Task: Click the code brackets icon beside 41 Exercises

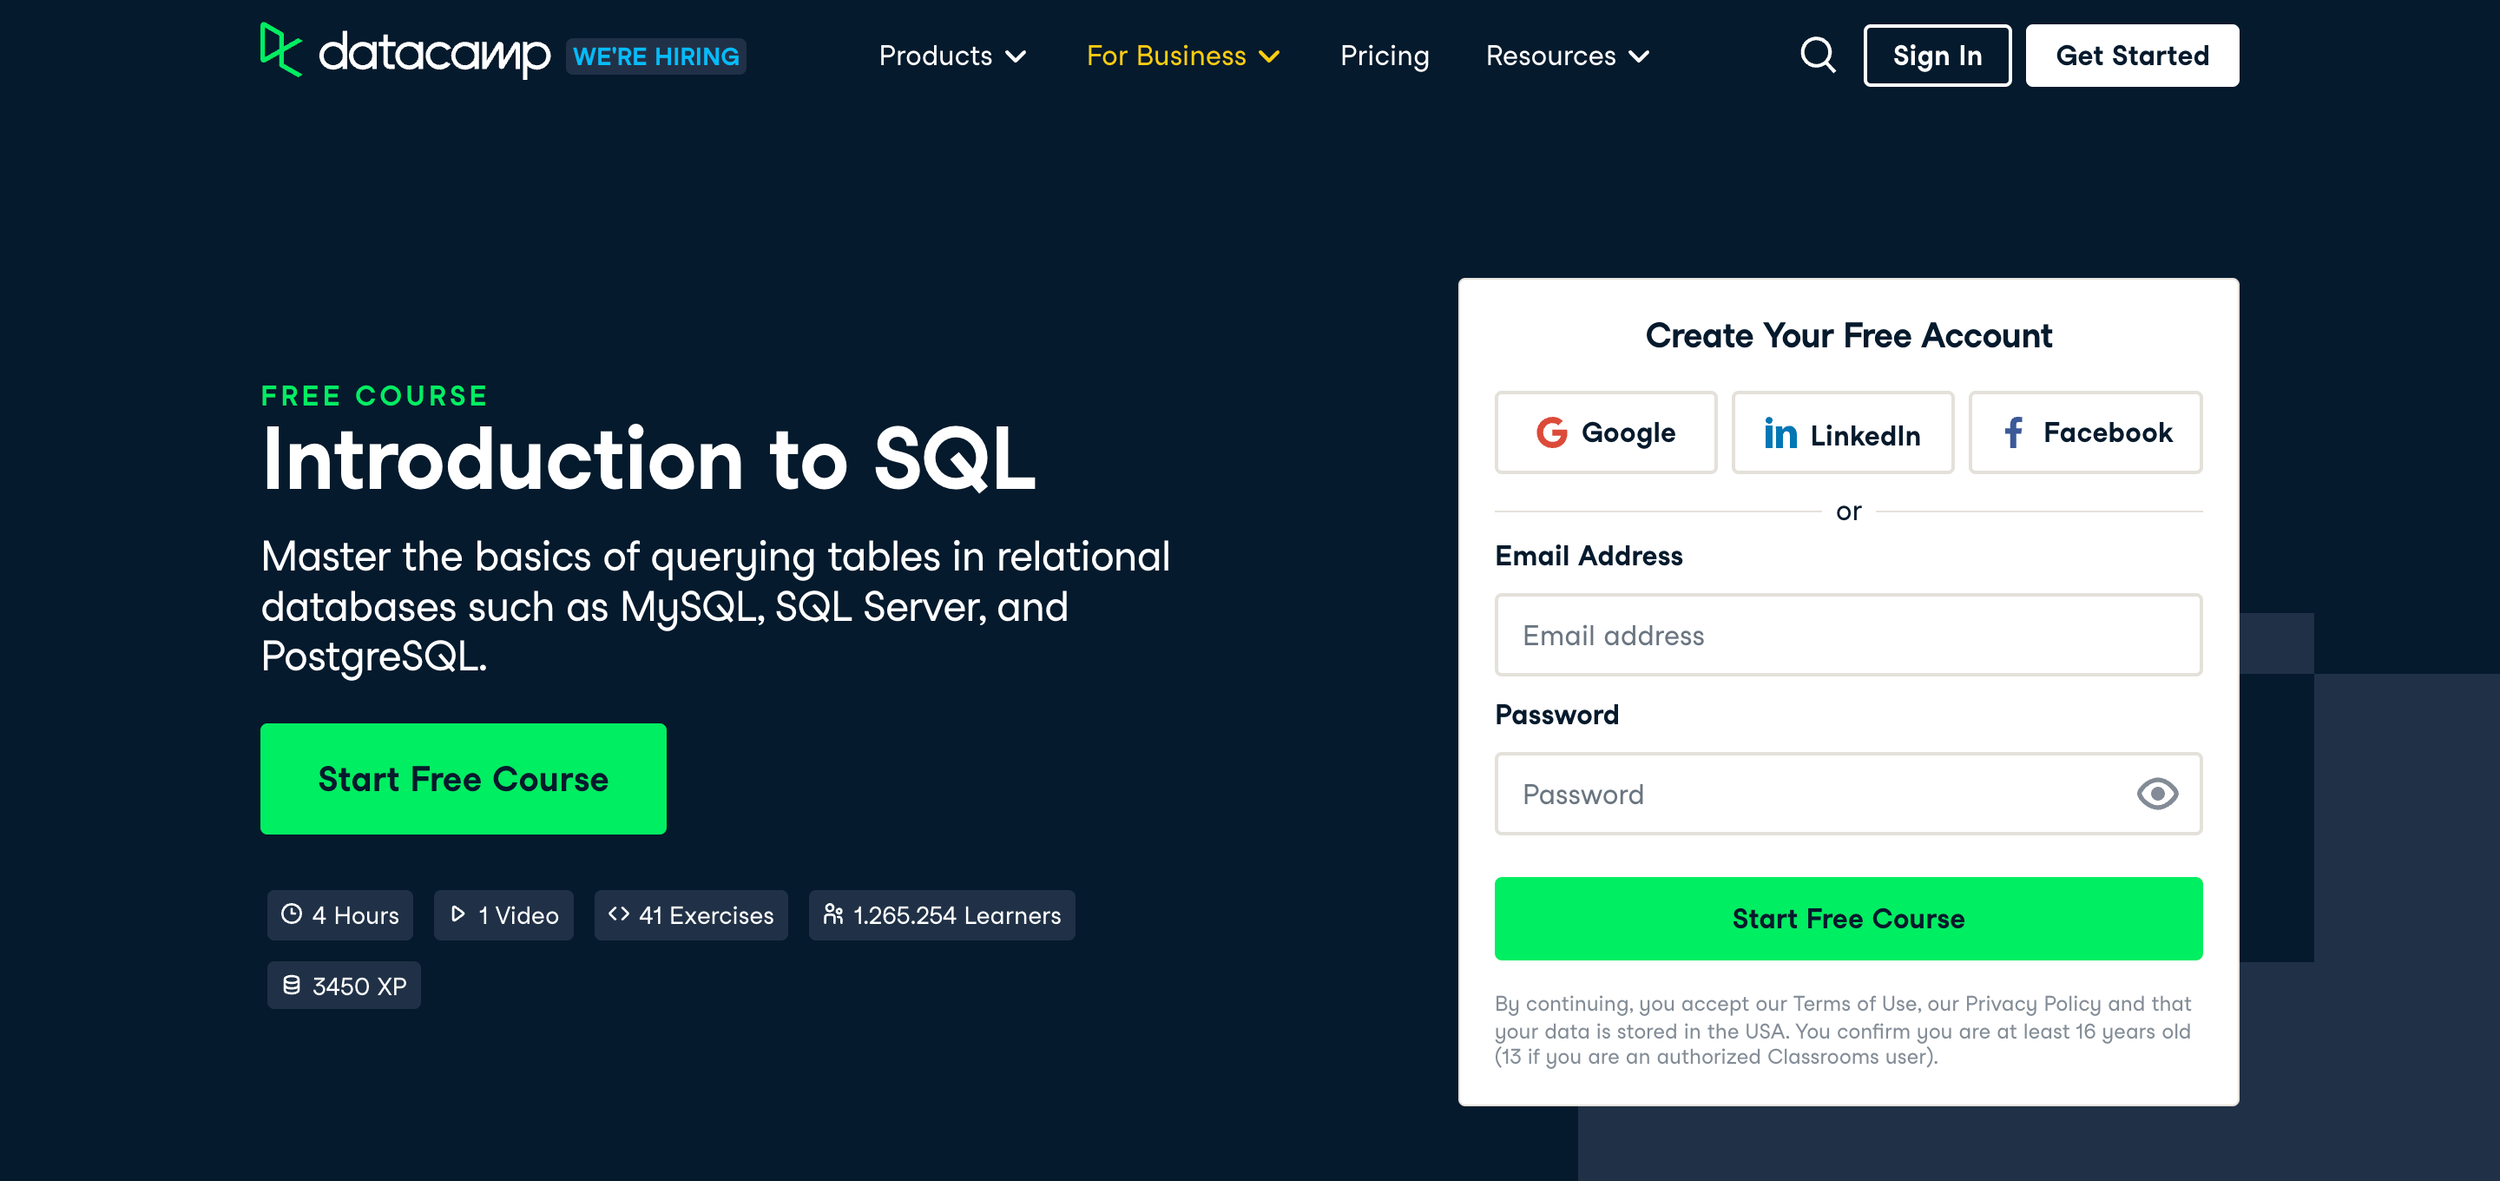Action: tap(618, 914)
